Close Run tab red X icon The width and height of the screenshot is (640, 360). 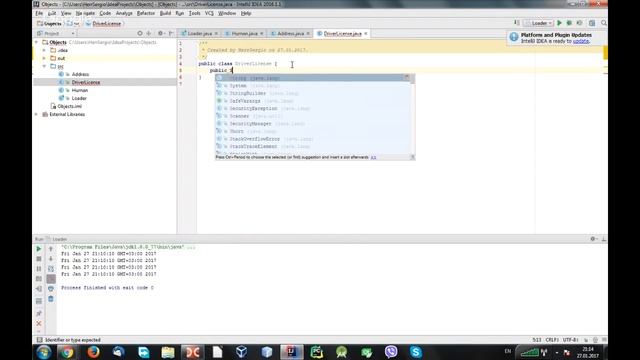point(39,324)
